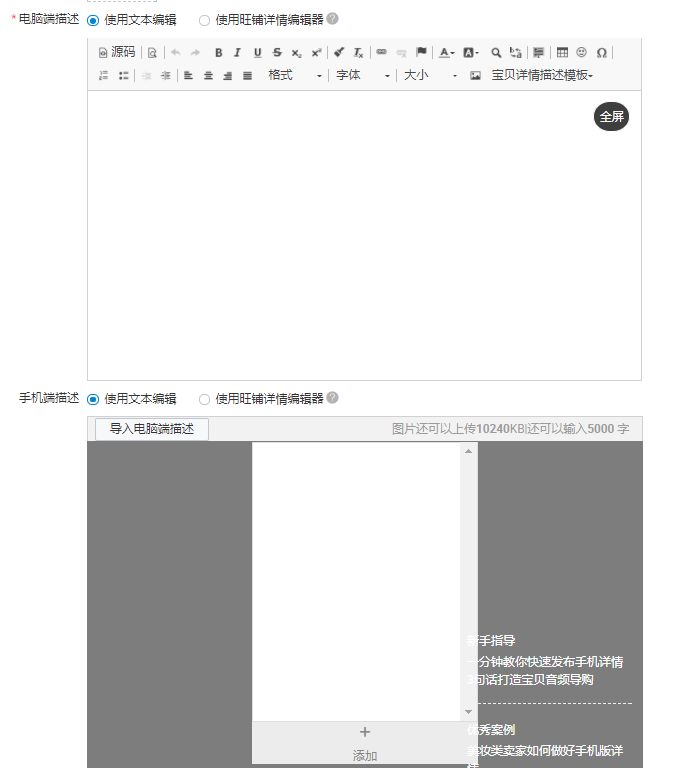Open 一分钟教你快速发布手机详情 guide link
This screenshot has width=682, height=768.
pos(545,662)
